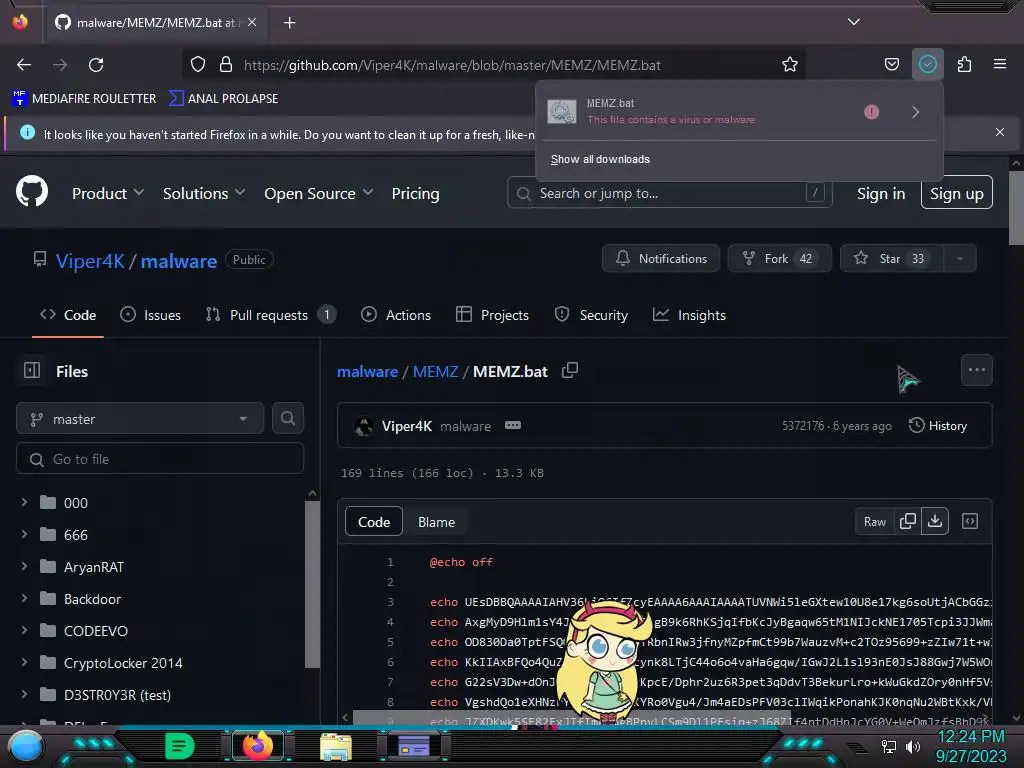The image size is (1024, 768).
Task: Expand the Solutions menu
Action: pyautogui.click(x=204, y=193)
